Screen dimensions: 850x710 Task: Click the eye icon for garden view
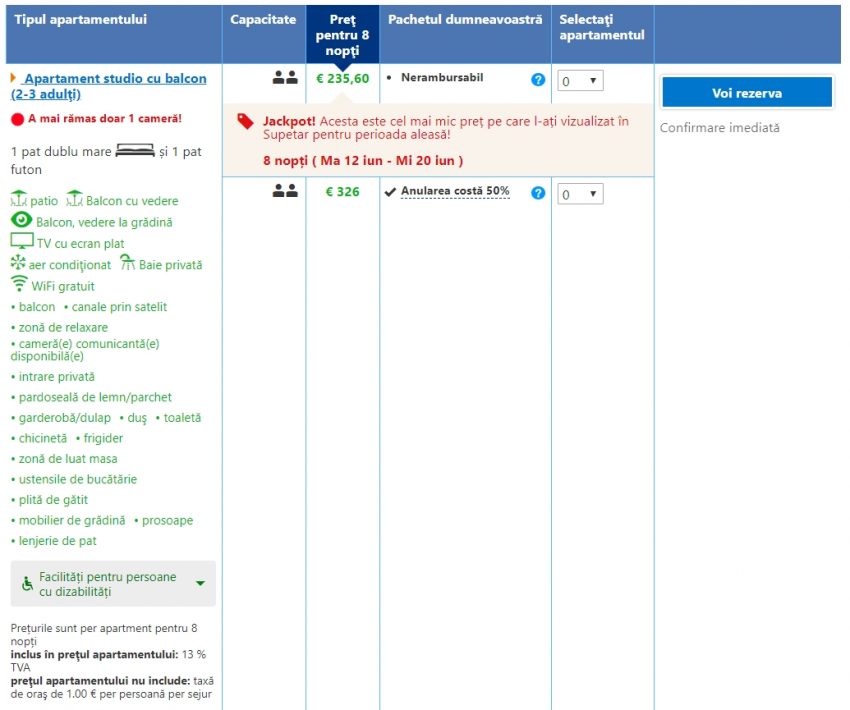(x=21, y=221)
